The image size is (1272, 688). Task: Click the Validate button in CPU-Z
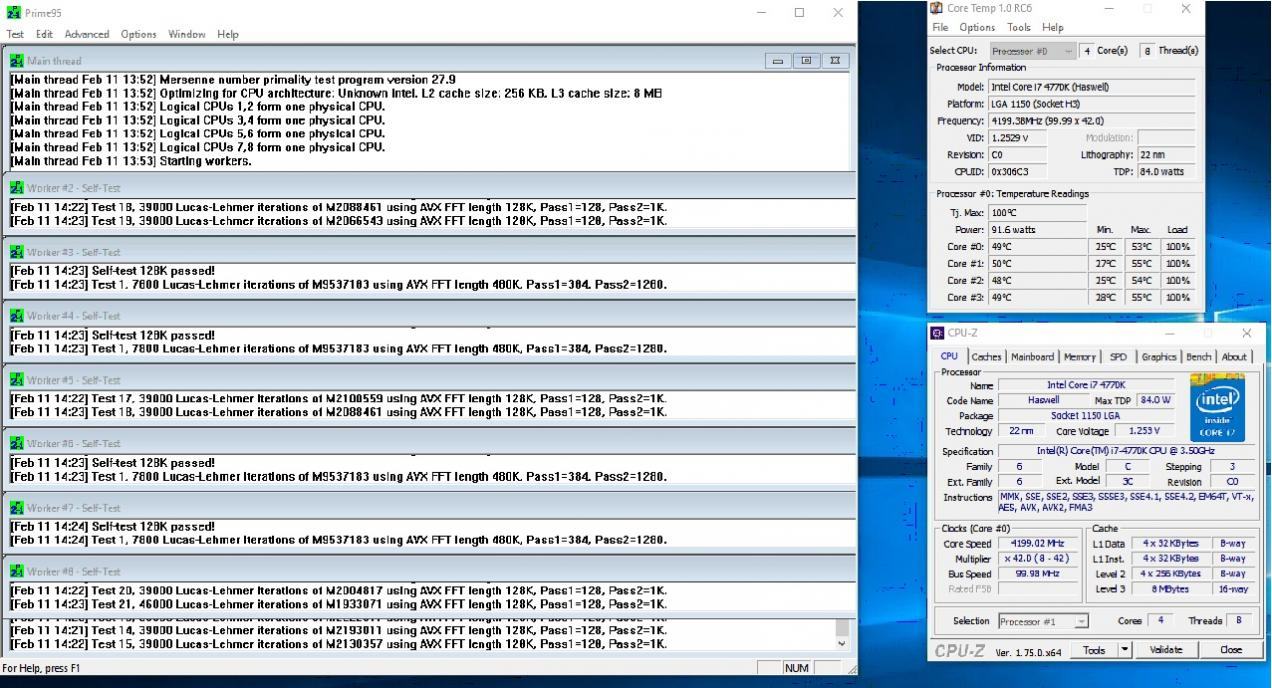click(x=1166, y=650)
